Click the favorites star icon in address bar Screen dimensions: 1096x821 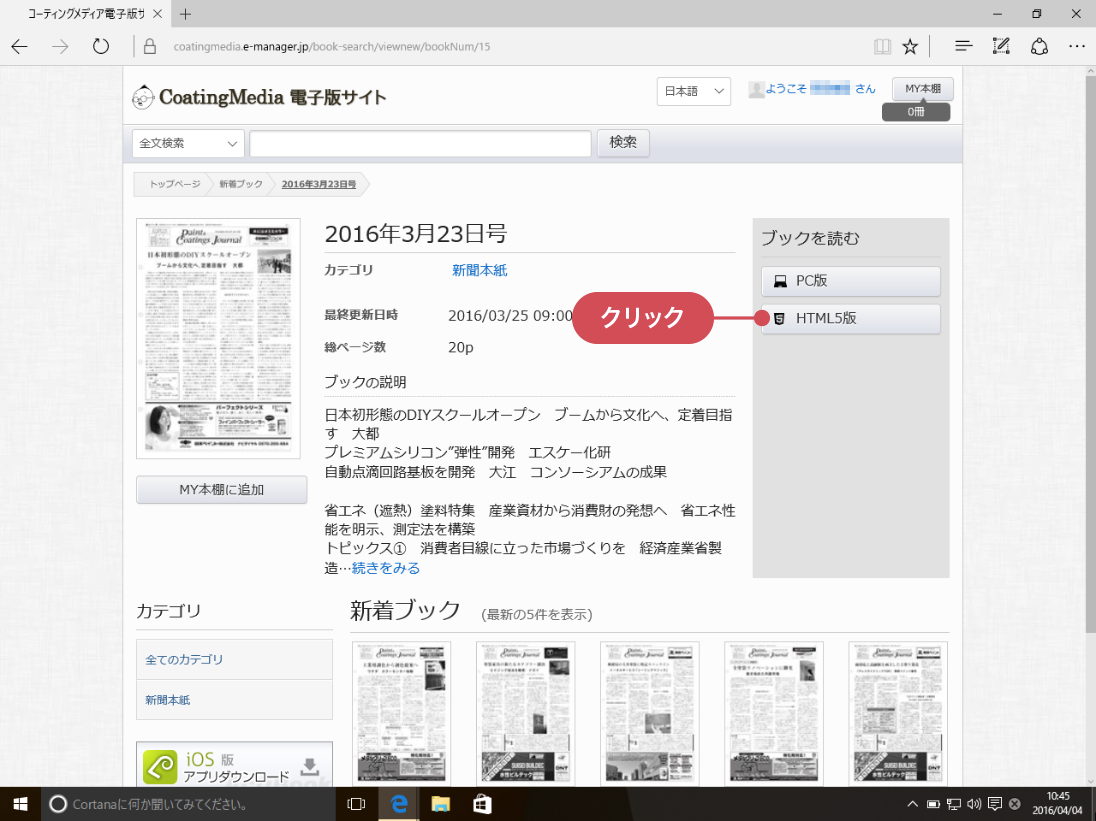[x=910, y=46]
